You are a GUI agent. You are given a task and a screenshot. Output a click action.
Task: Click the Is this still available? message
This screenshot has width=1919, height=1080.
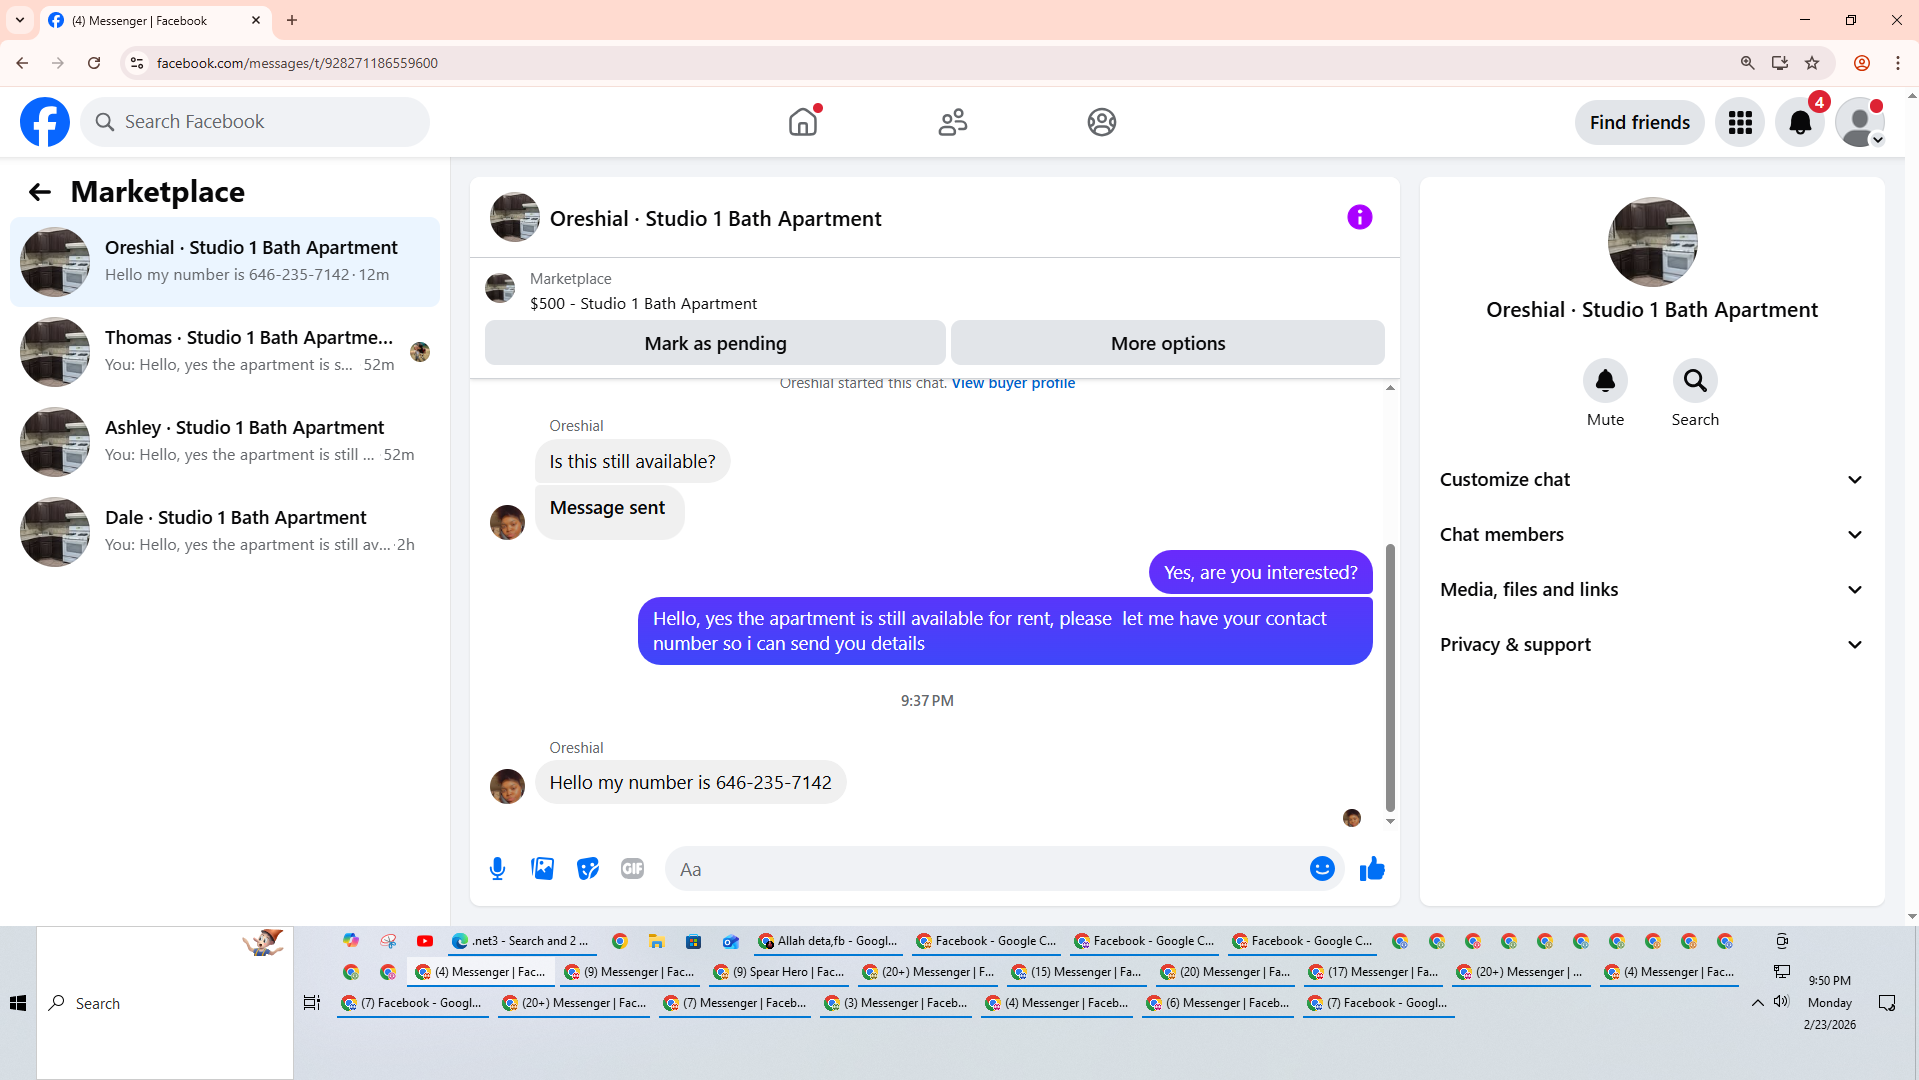pos(632,462)
